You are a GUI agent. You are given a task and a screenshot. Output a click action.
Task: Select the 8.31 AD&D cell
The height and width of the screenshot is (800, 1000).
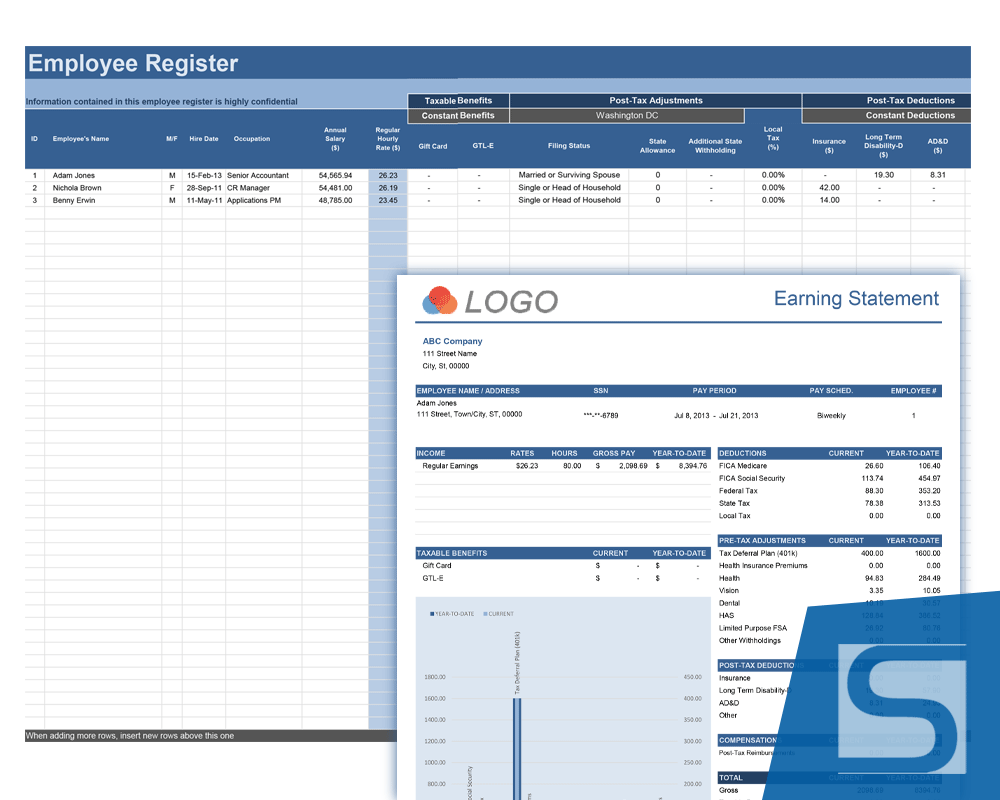(x=937, y=175)
